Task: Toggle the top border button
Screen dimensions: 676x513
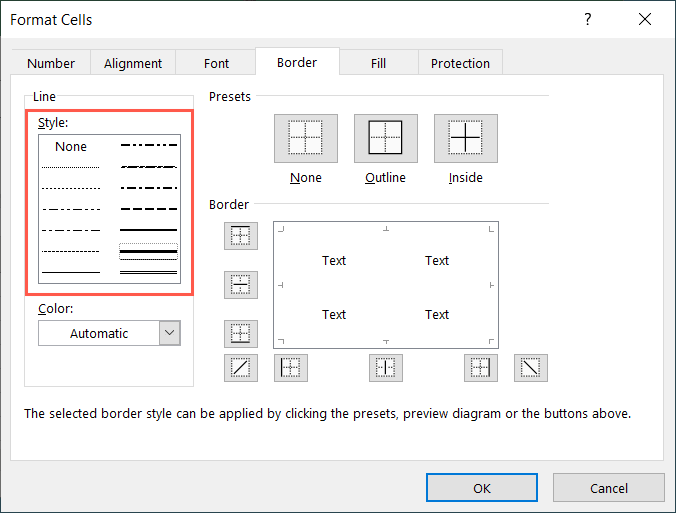Action: pos(241,236)
